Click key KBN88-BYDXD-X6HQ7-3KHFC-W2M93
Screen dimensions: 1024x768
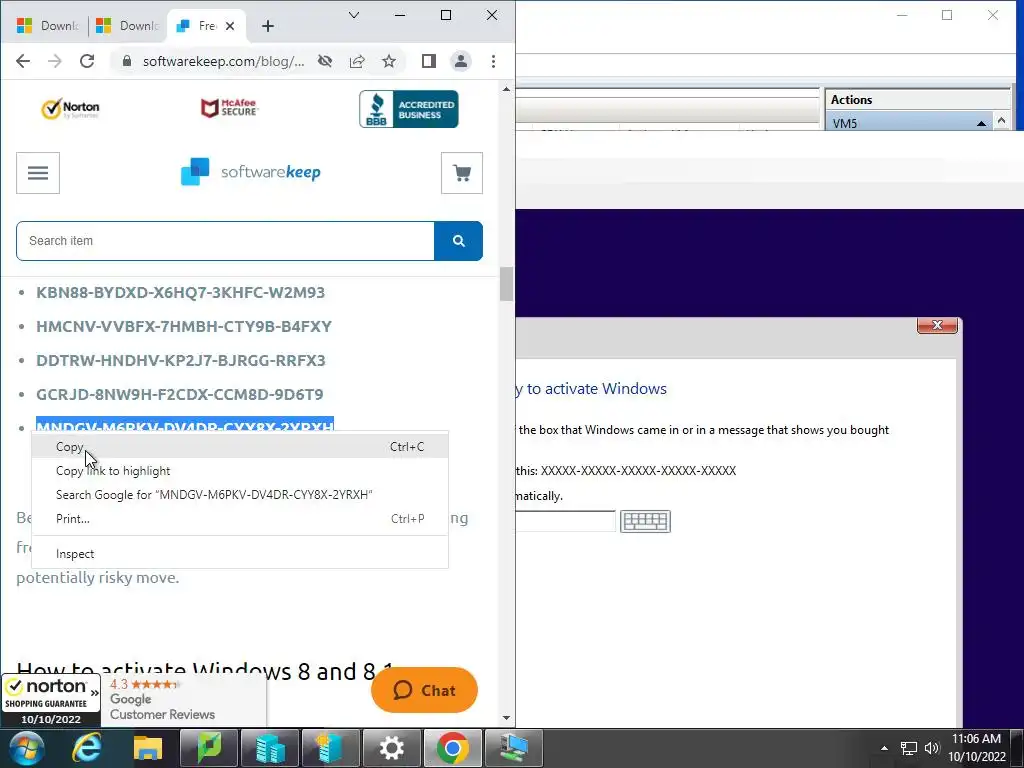point(180,293)
